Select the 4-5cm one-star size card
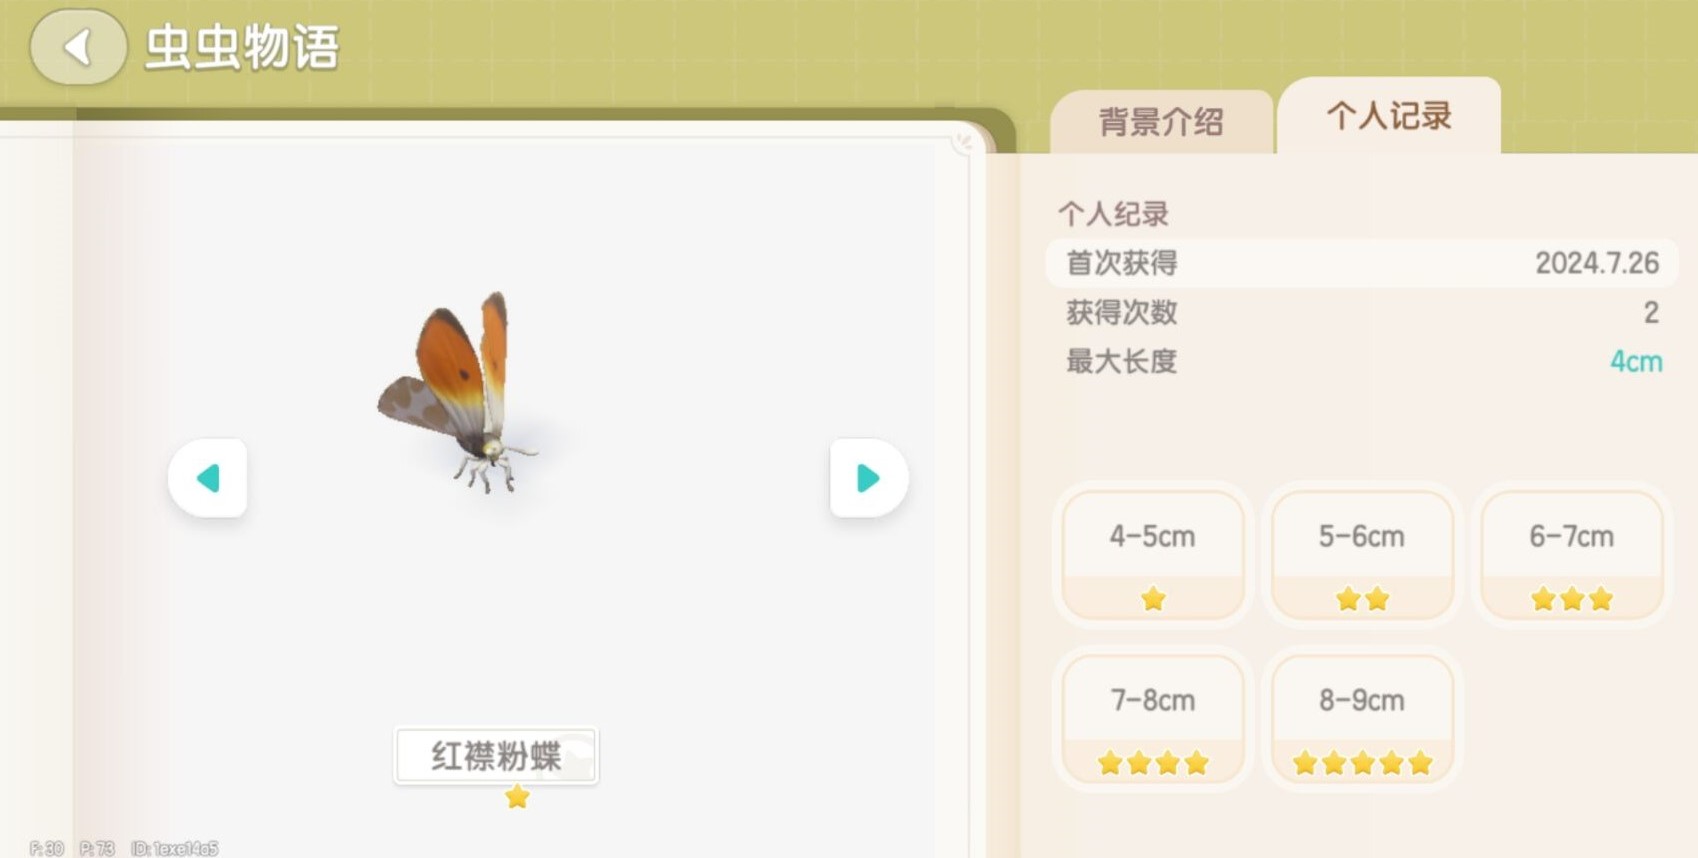The height and width of the screenshot is (858, 1698). 1153,556
